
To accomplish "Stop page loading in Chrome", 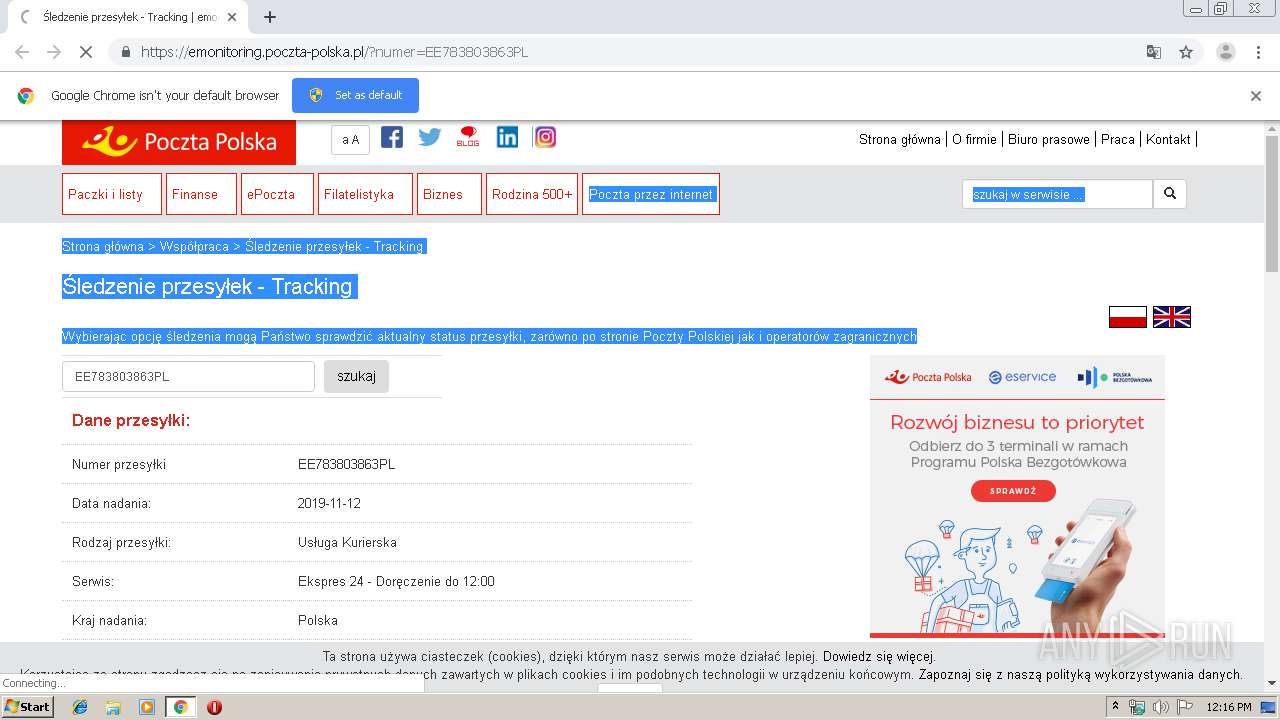I will [85, 52].
